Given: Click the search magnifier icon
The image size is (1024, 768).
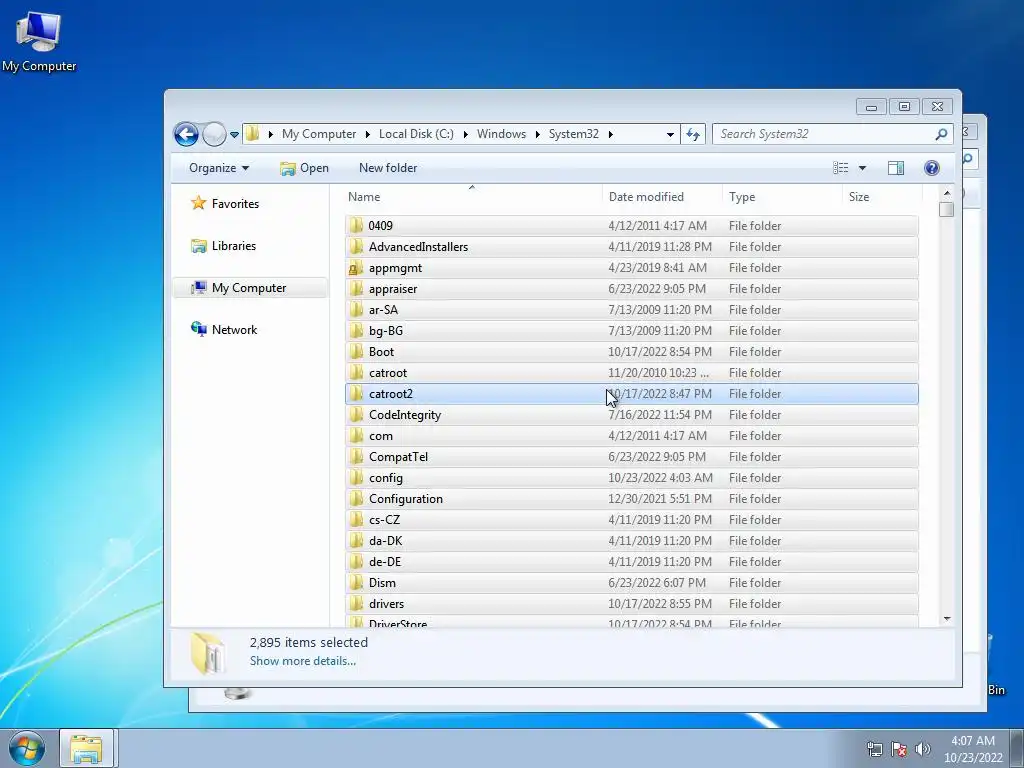Looking at the screenshot, I should tap(941, 134).
